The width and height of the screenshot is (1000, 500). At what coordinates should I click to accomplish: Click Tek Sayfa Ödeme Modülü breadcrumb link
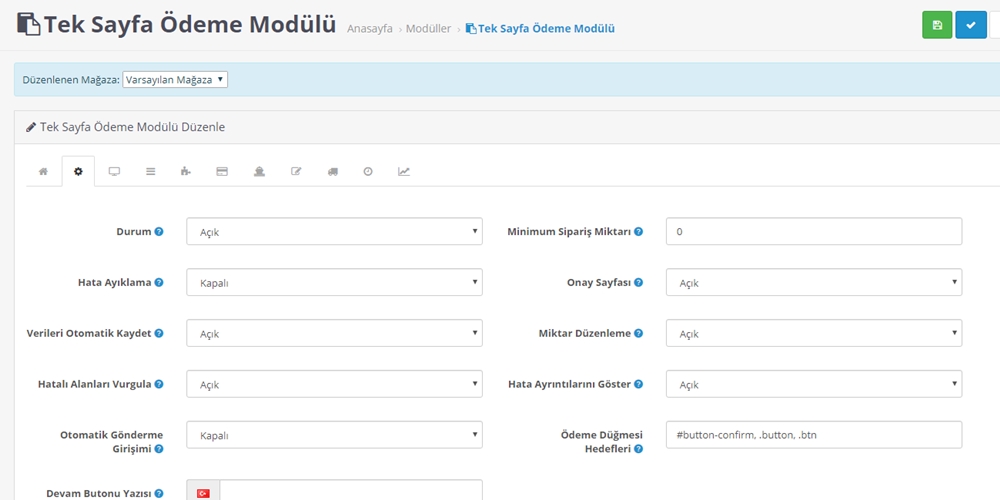[540, 29]
